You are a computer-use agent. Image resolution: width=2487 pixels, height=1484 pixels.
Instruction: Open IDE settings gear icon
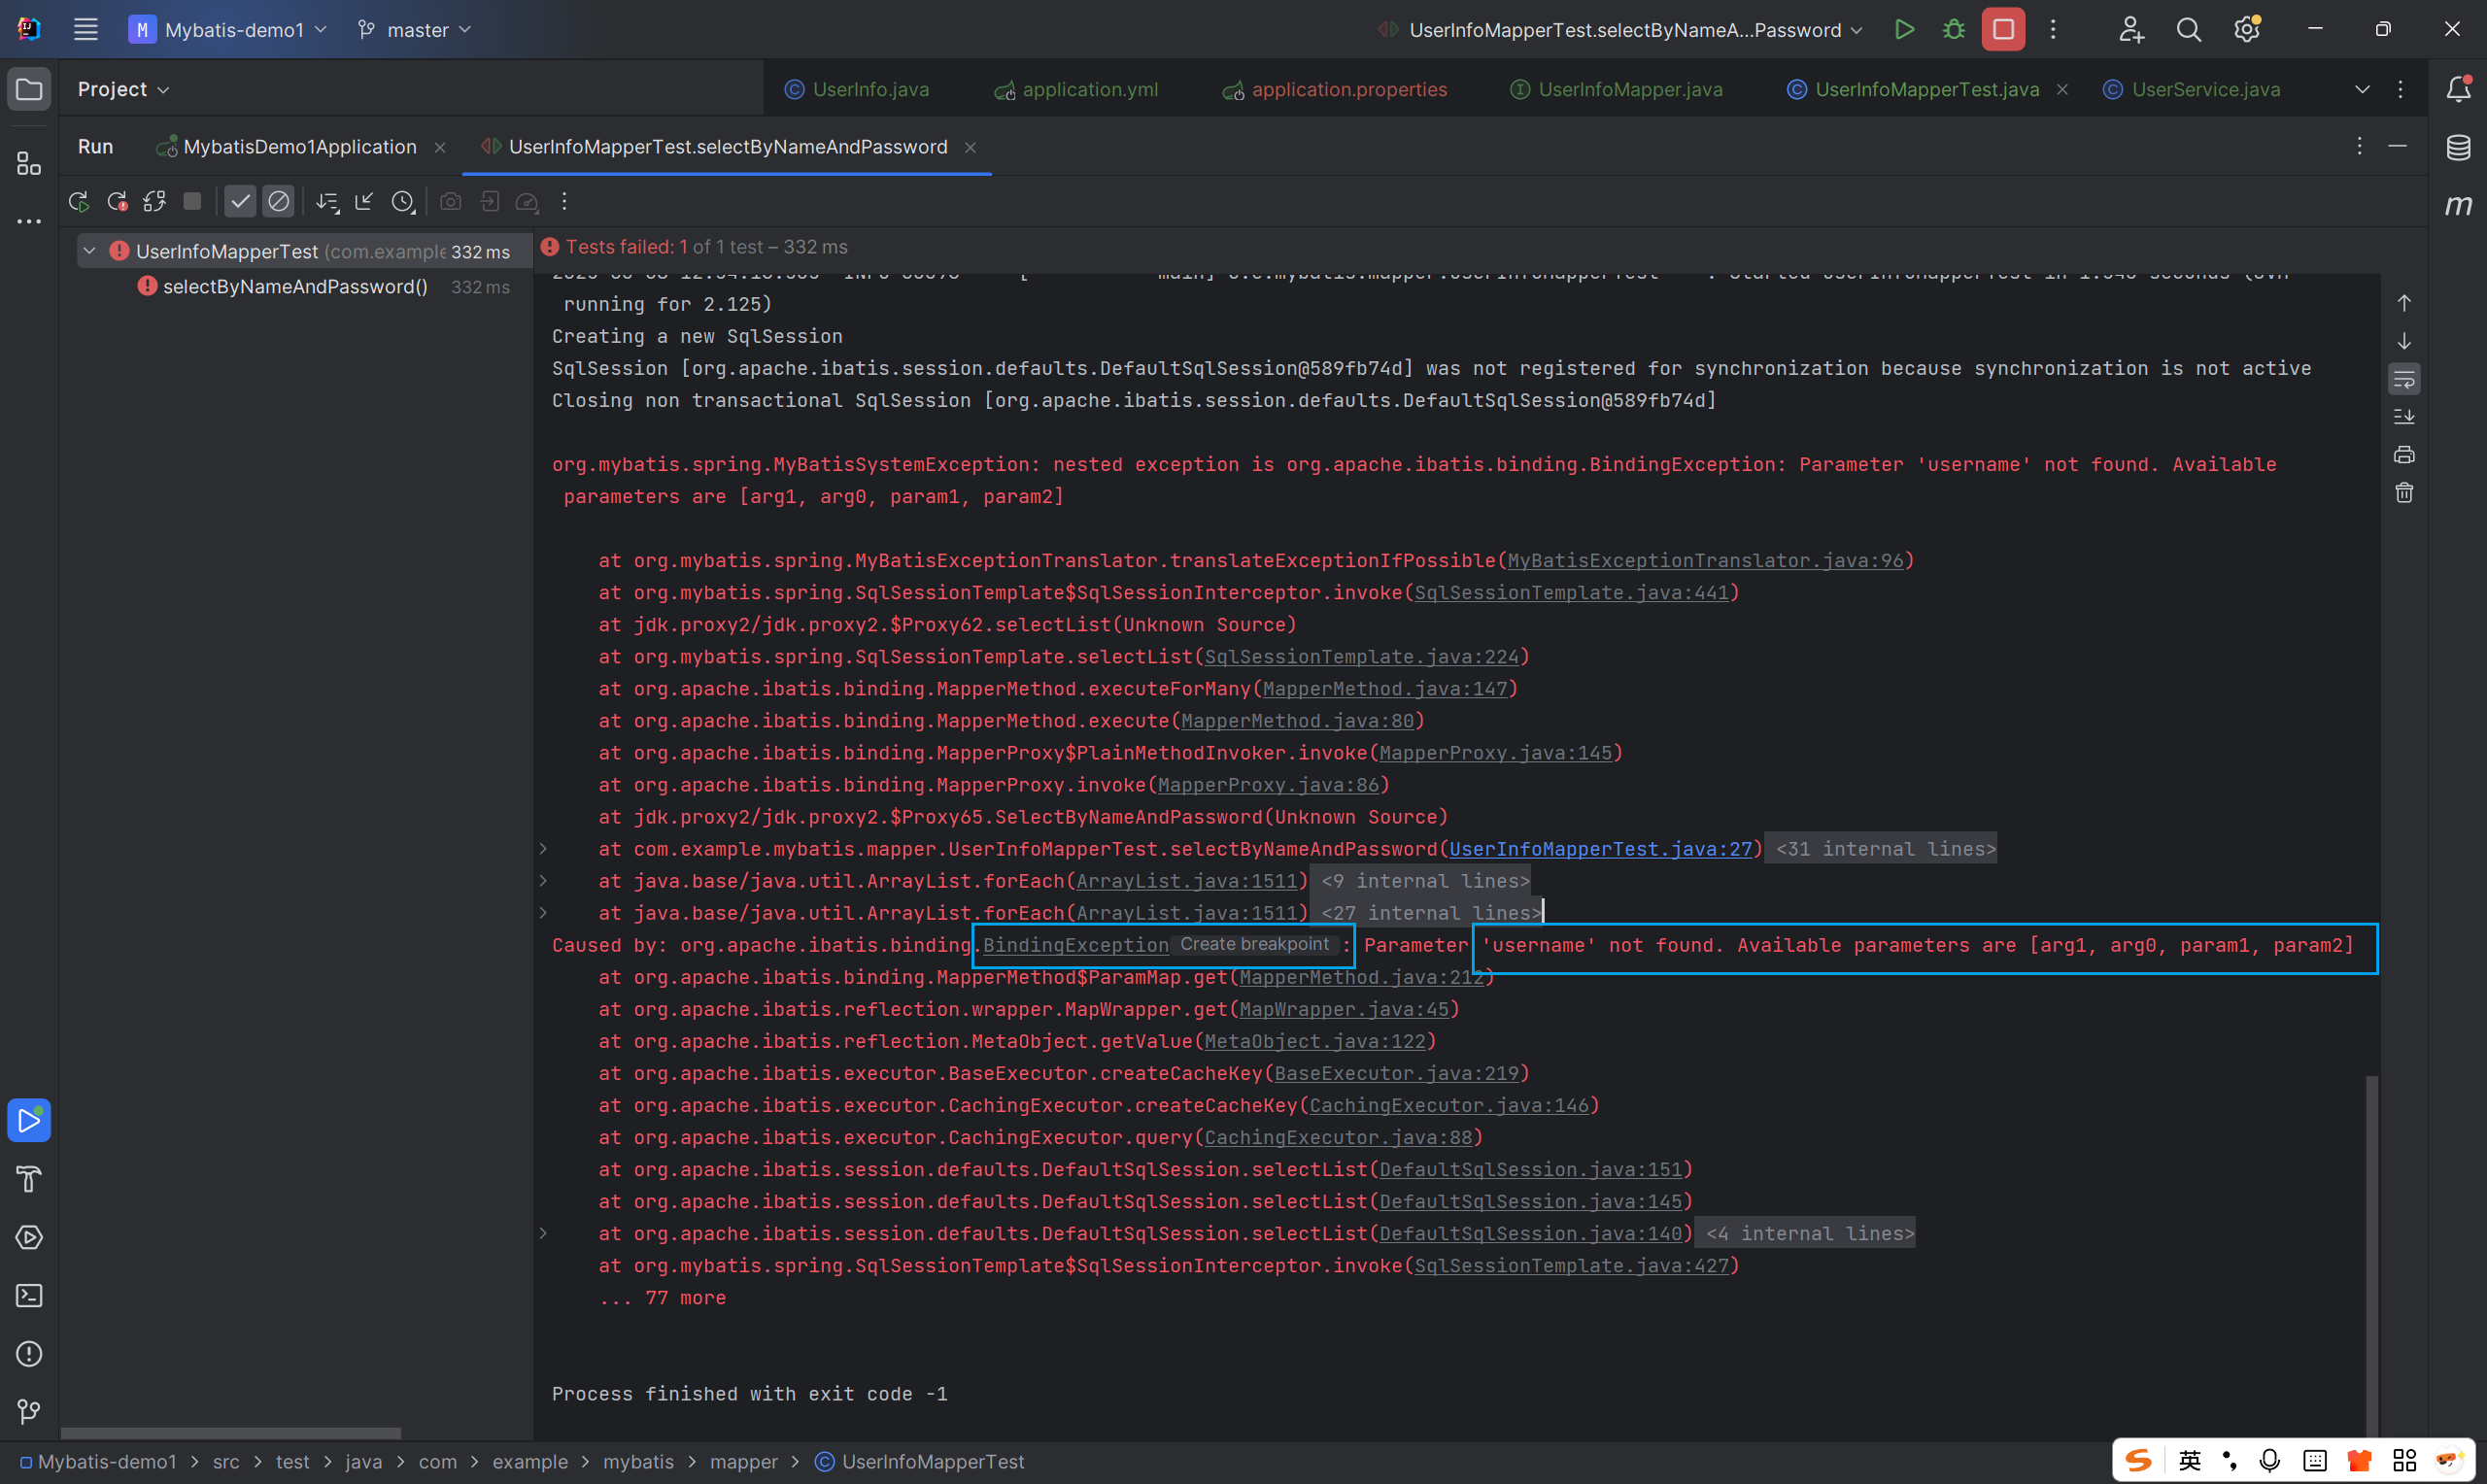click(x=2247, y=30)
